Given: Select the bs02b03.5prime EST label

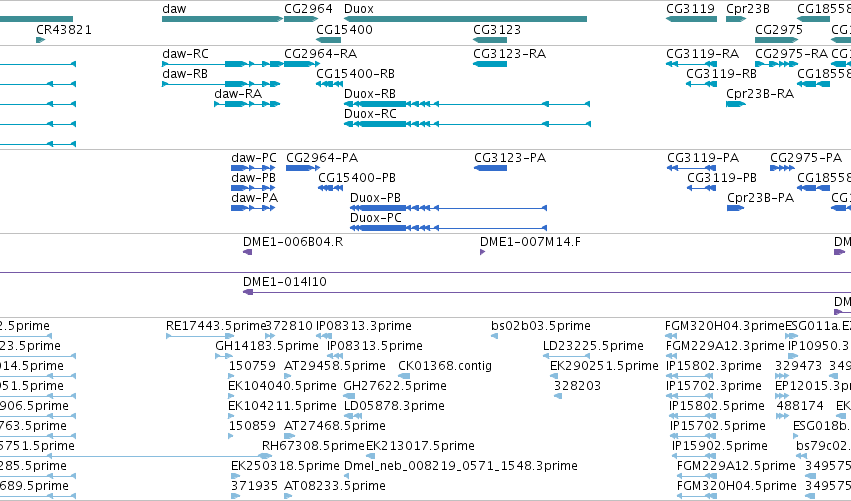Looking at the screenshot, I should click(541, 326).
